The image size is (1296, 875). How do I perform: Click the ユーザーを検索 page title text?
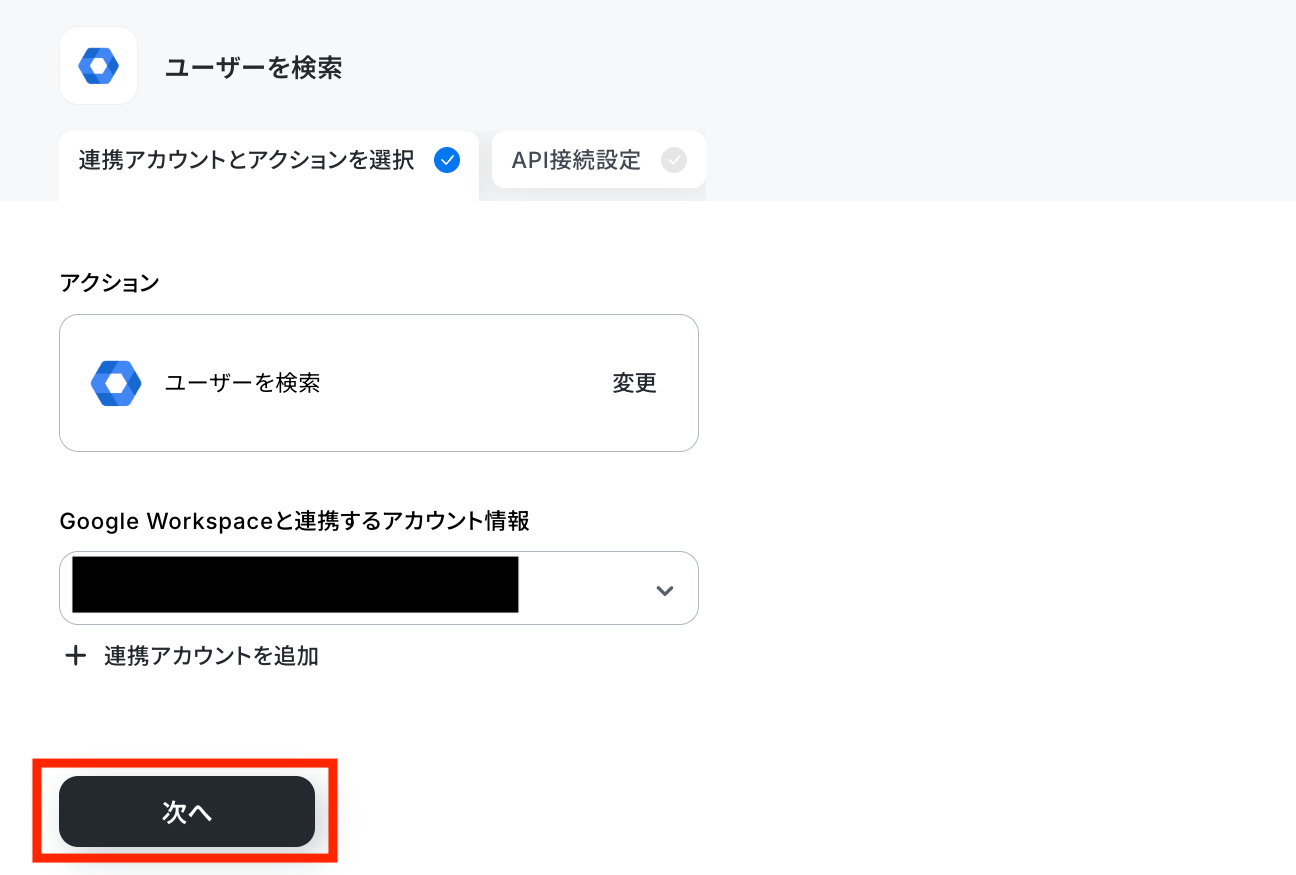coord(253,67)
